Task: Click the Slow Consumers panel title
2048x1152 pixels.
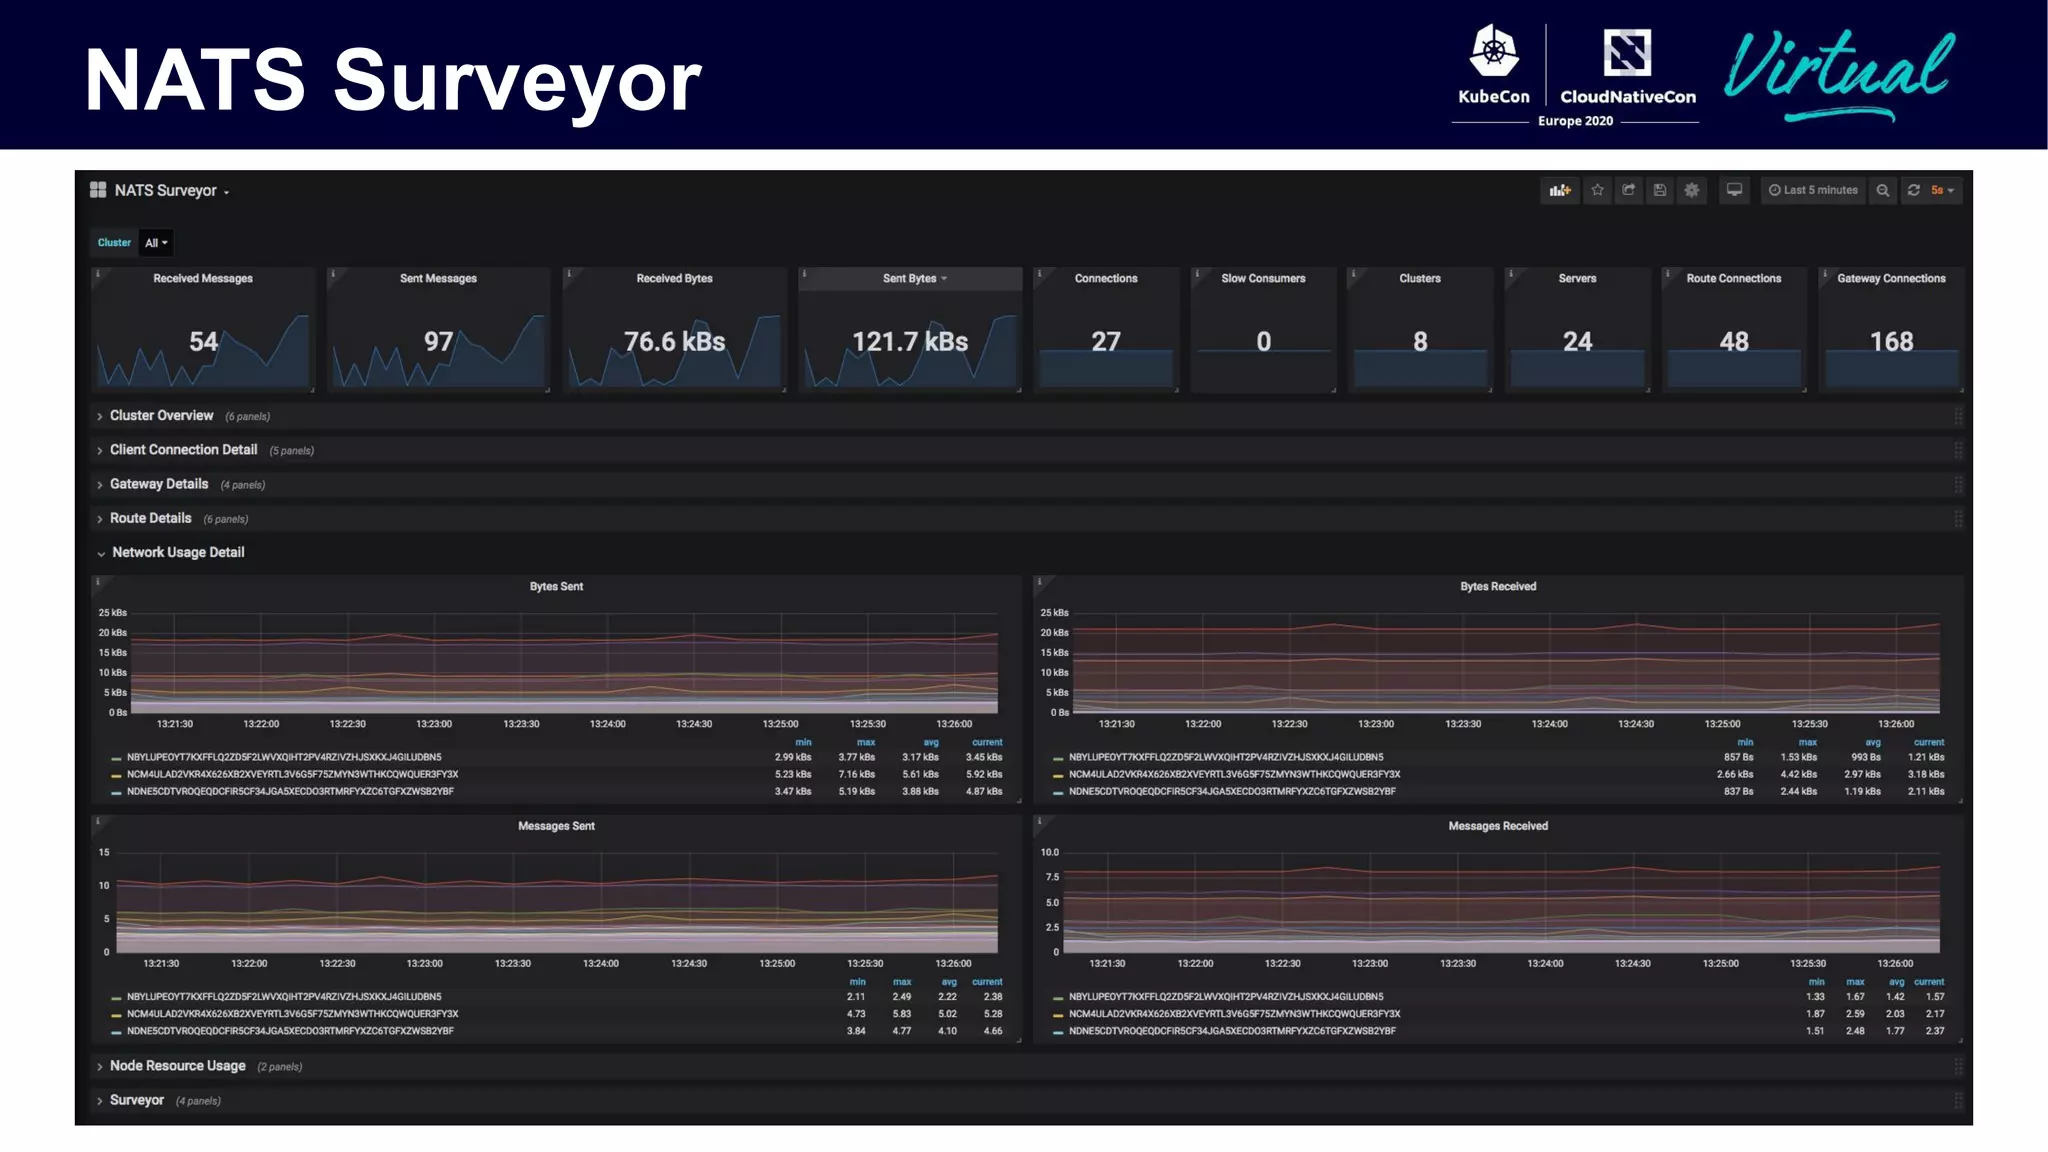Action: [x=1263, y=278]
